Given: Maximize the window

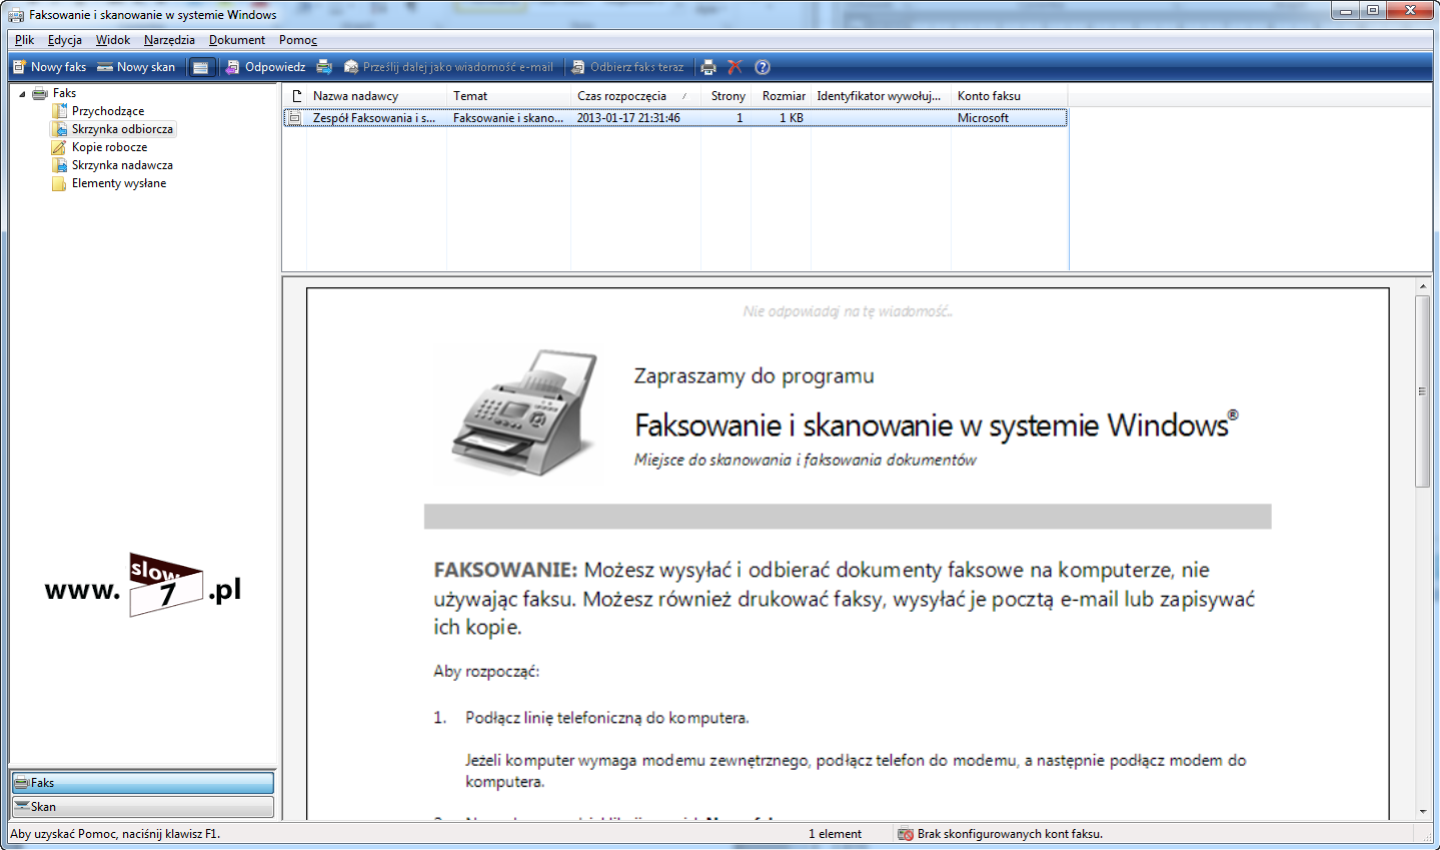Looking at the screenshot, I should click(1373, 11).
